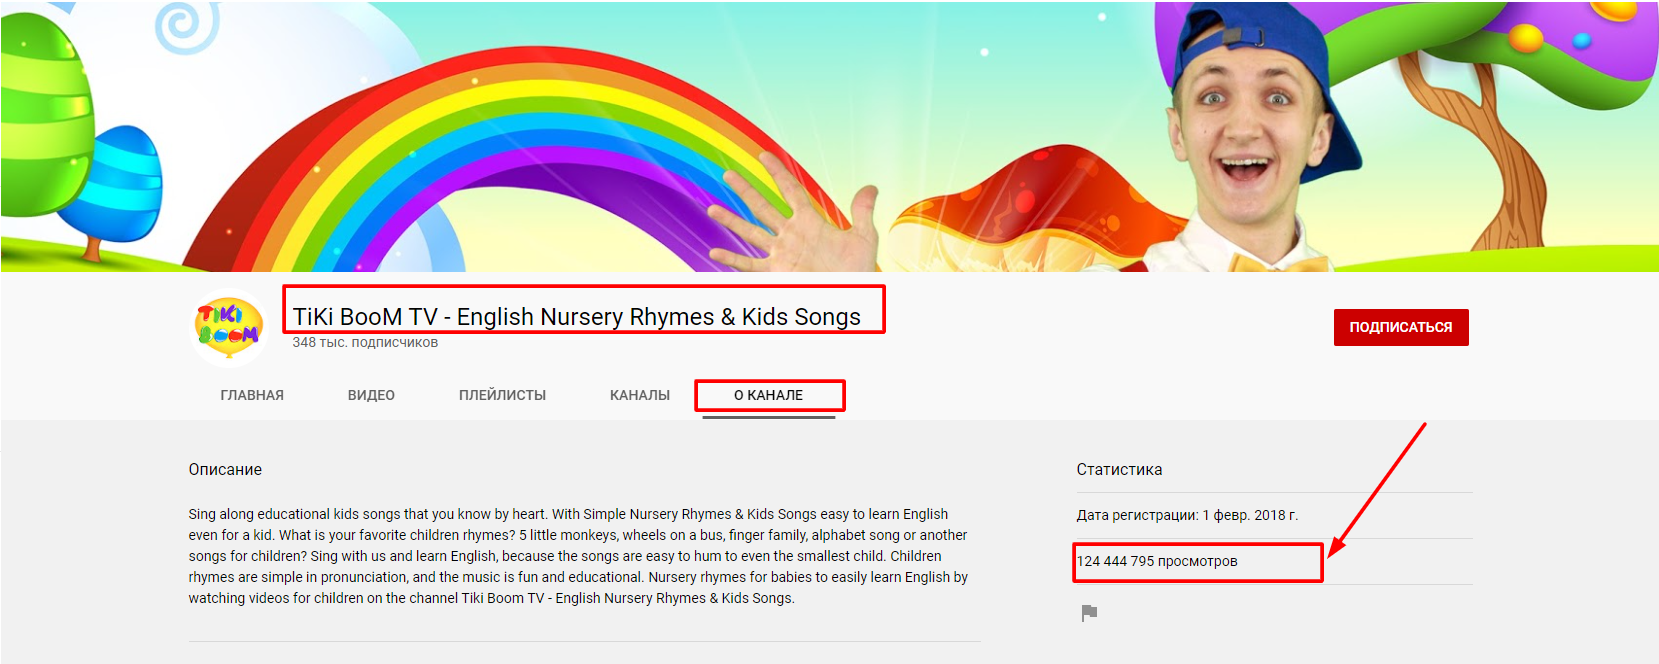The image size is (1659, 664).
Task: Click the Описание section heading
Action: 225,469
